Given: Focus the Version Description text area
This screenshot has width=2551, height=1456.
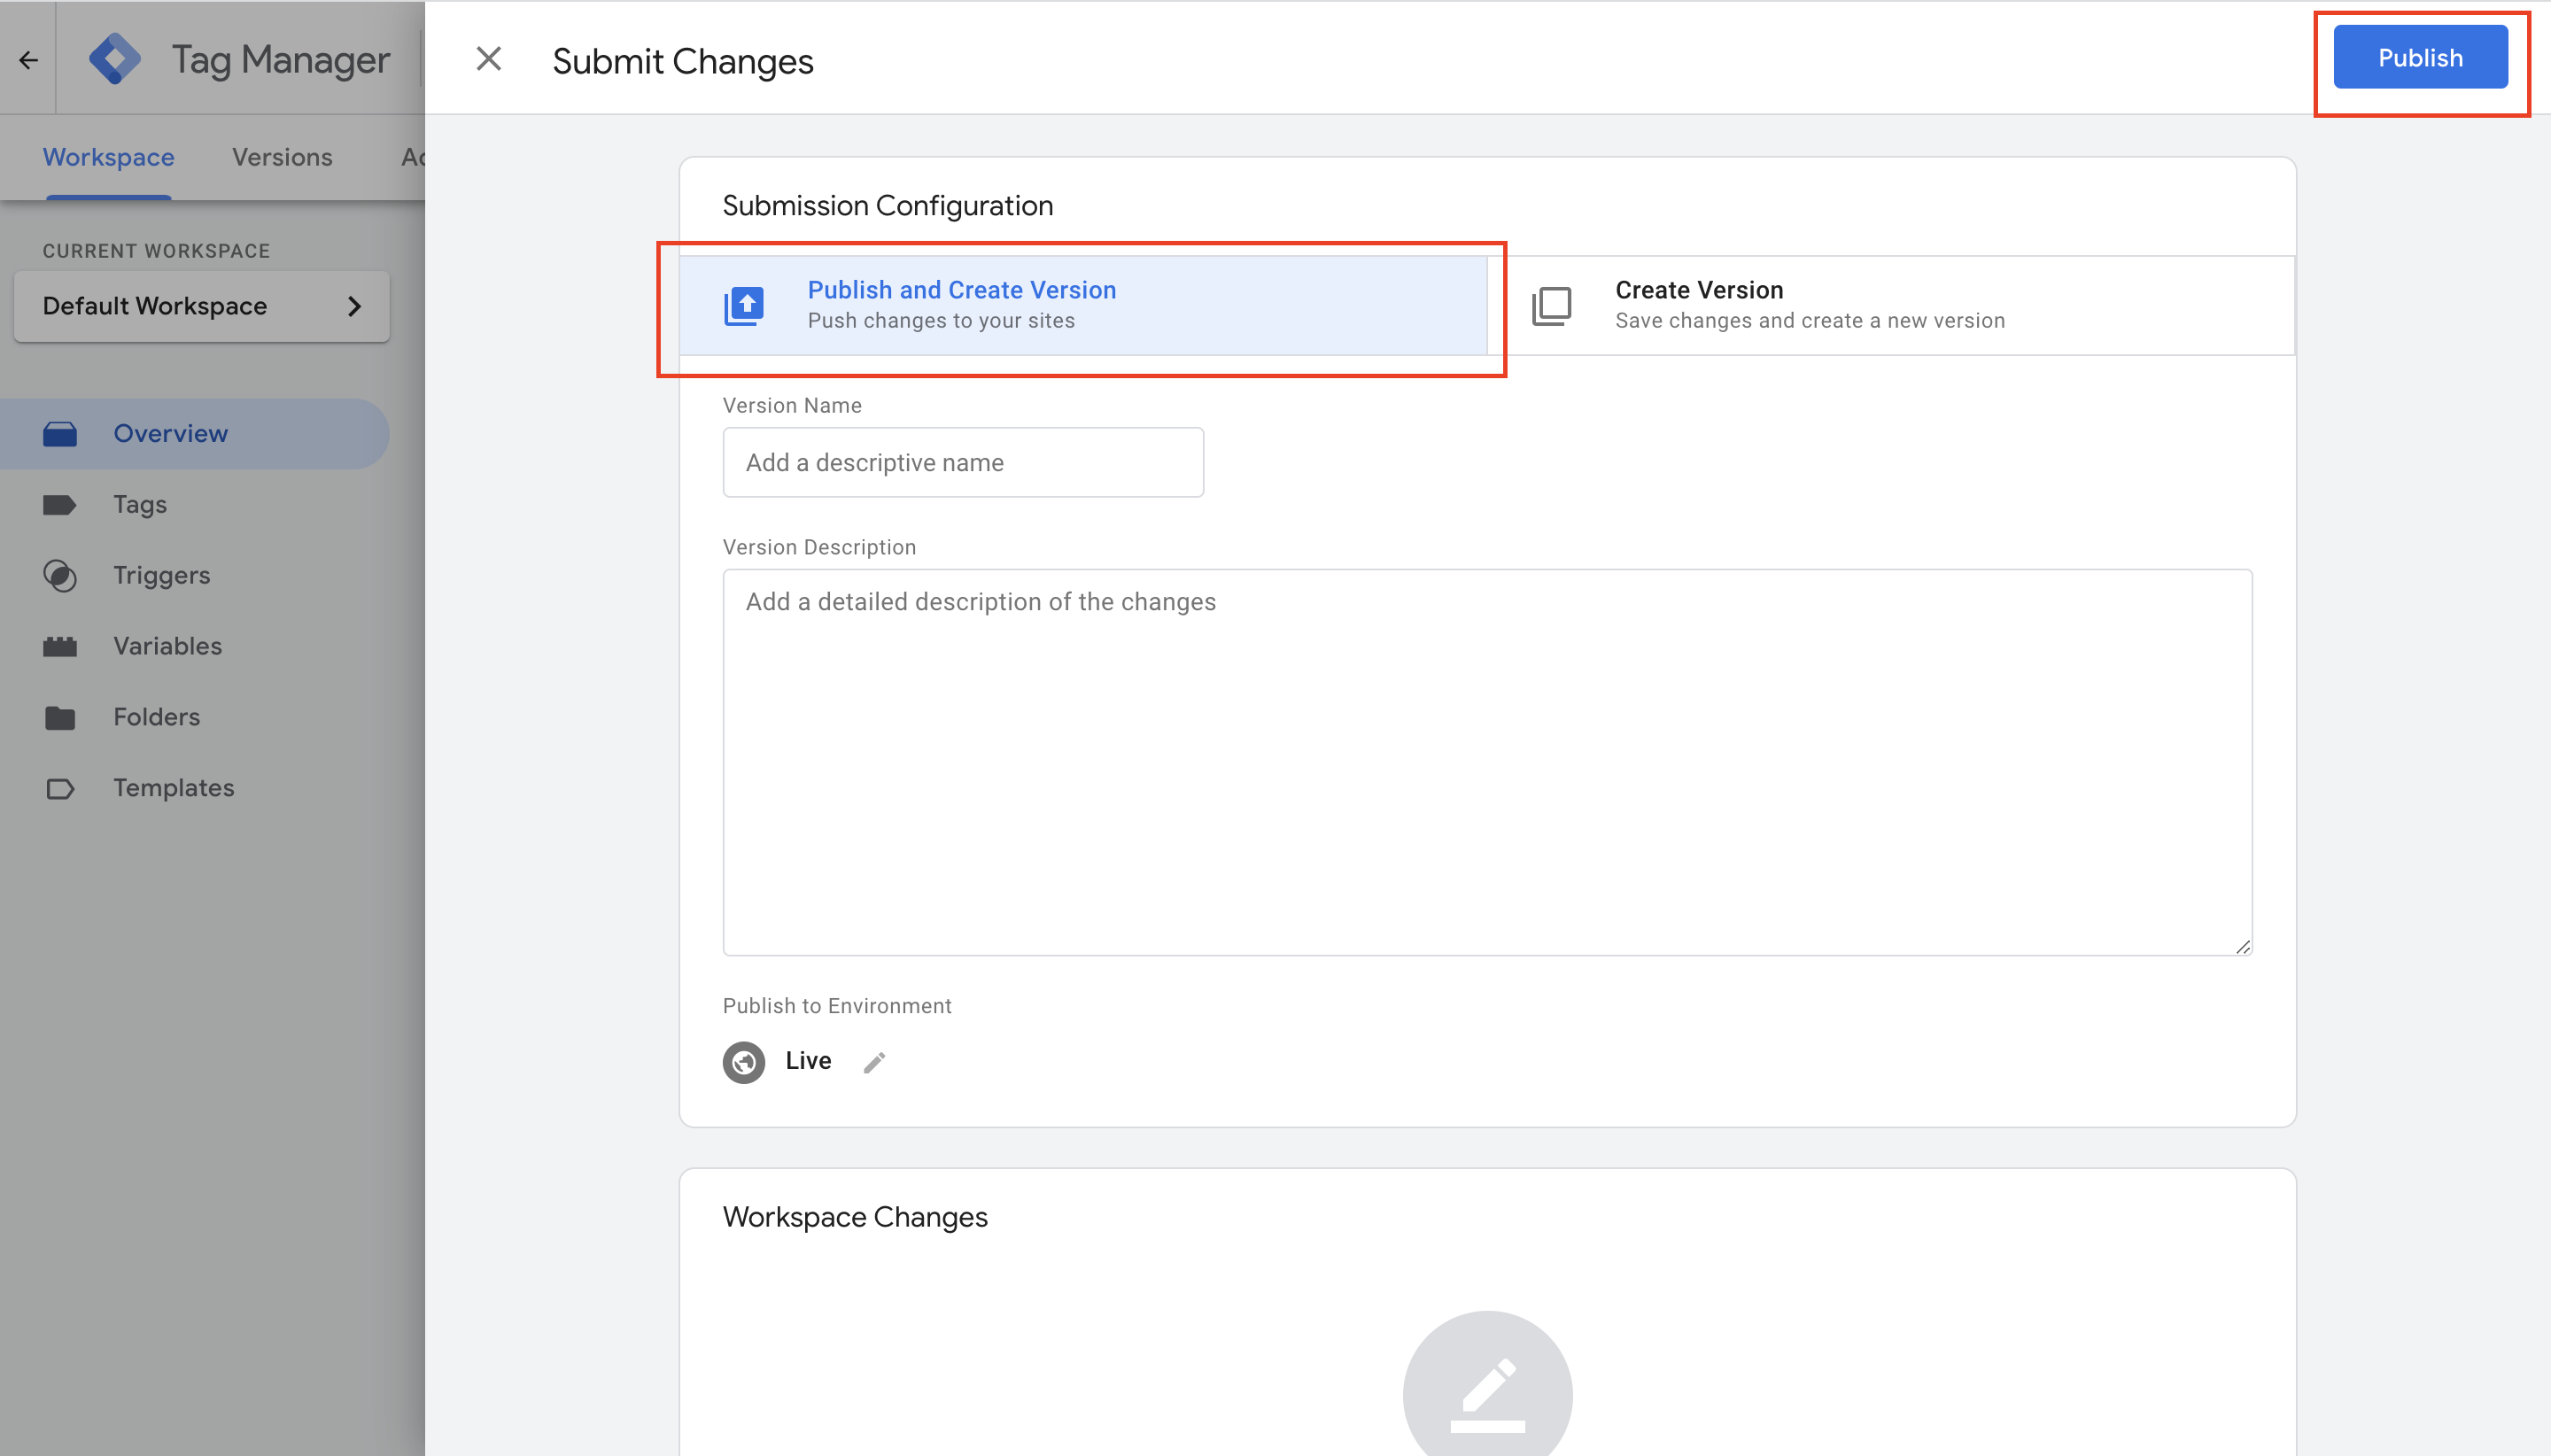Looking at the screenshot, I should coord(1487,762).
